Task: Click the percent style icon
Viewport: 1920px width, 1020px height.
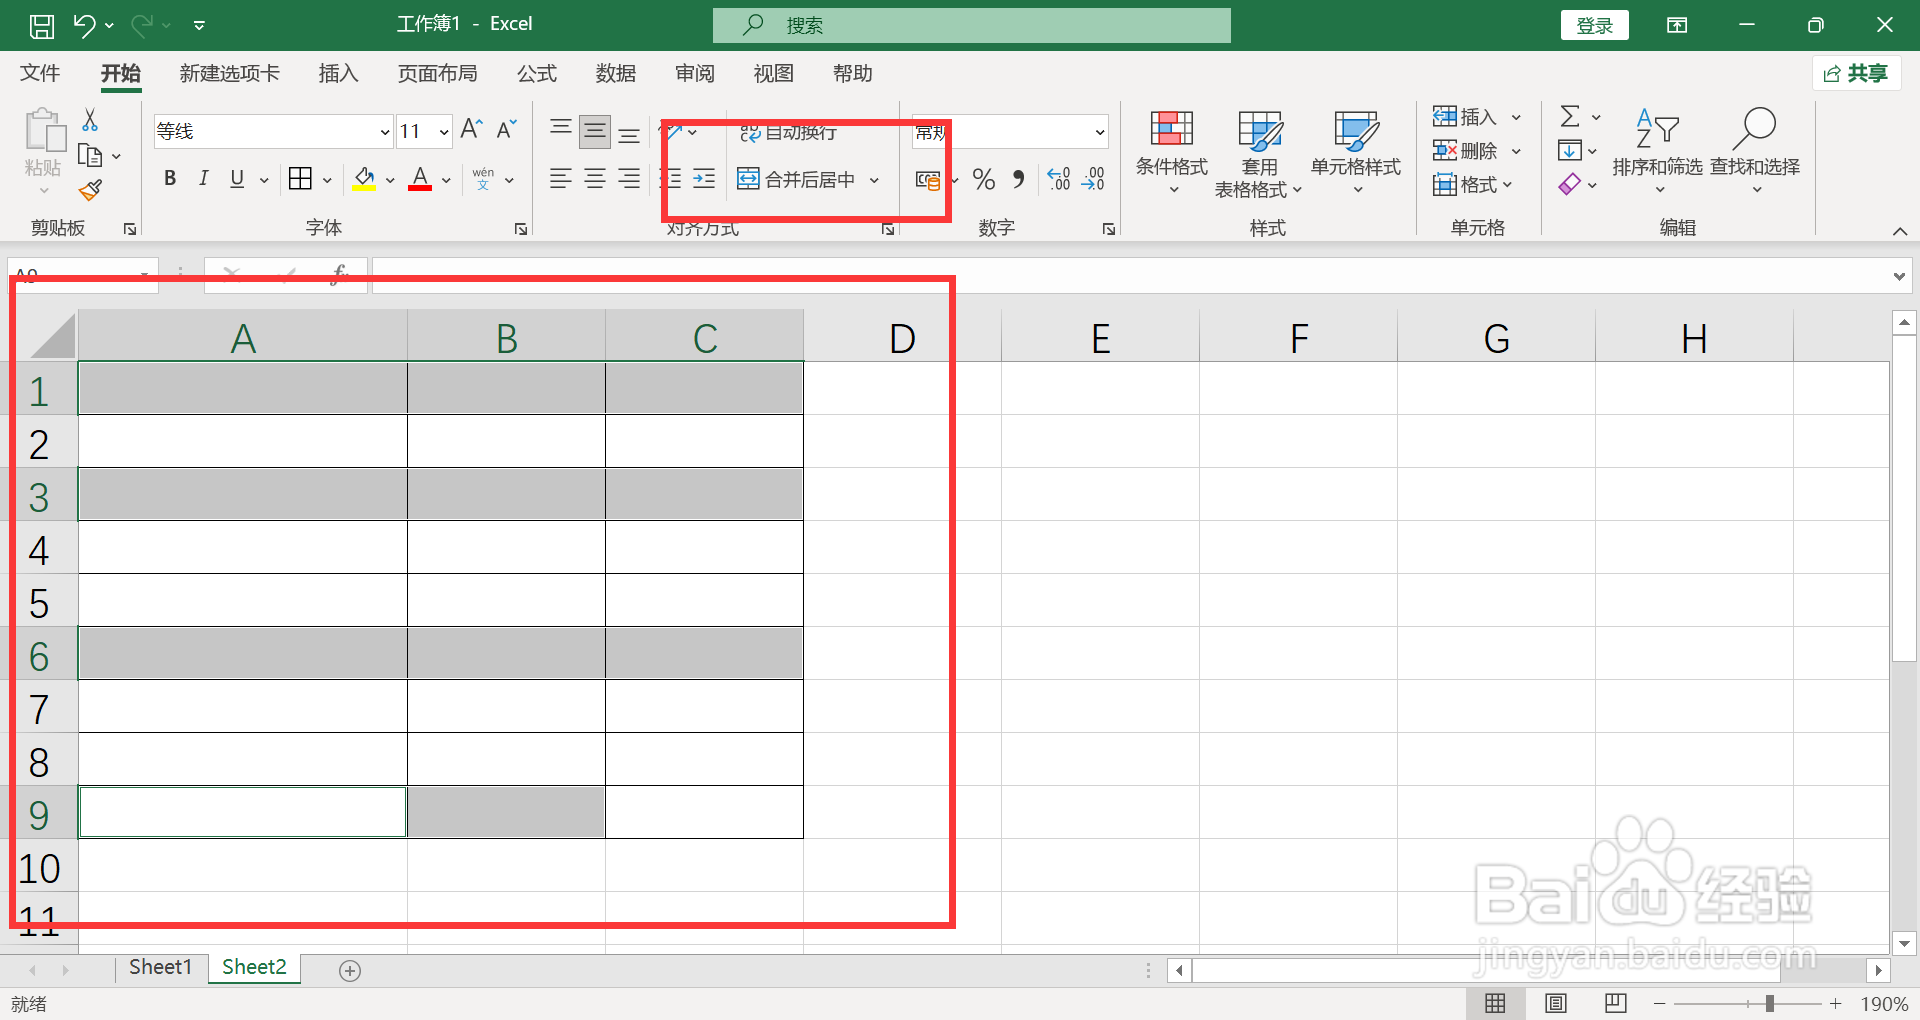Action: 984,179
